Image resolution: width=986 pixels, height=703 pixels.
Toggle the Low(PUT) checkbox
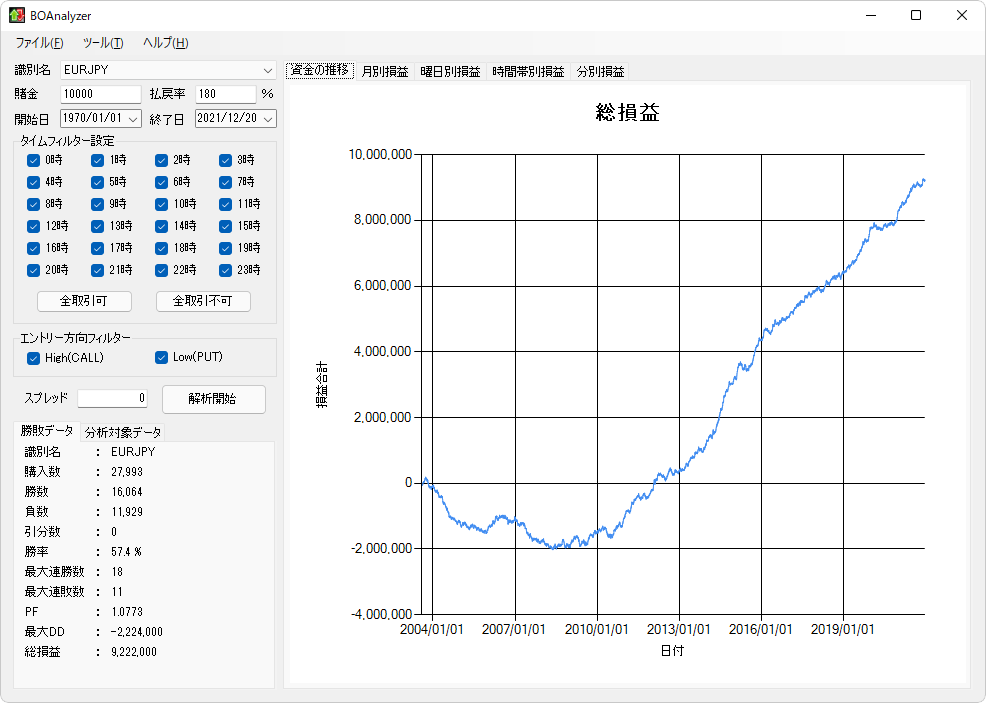(x=162, y=357)
